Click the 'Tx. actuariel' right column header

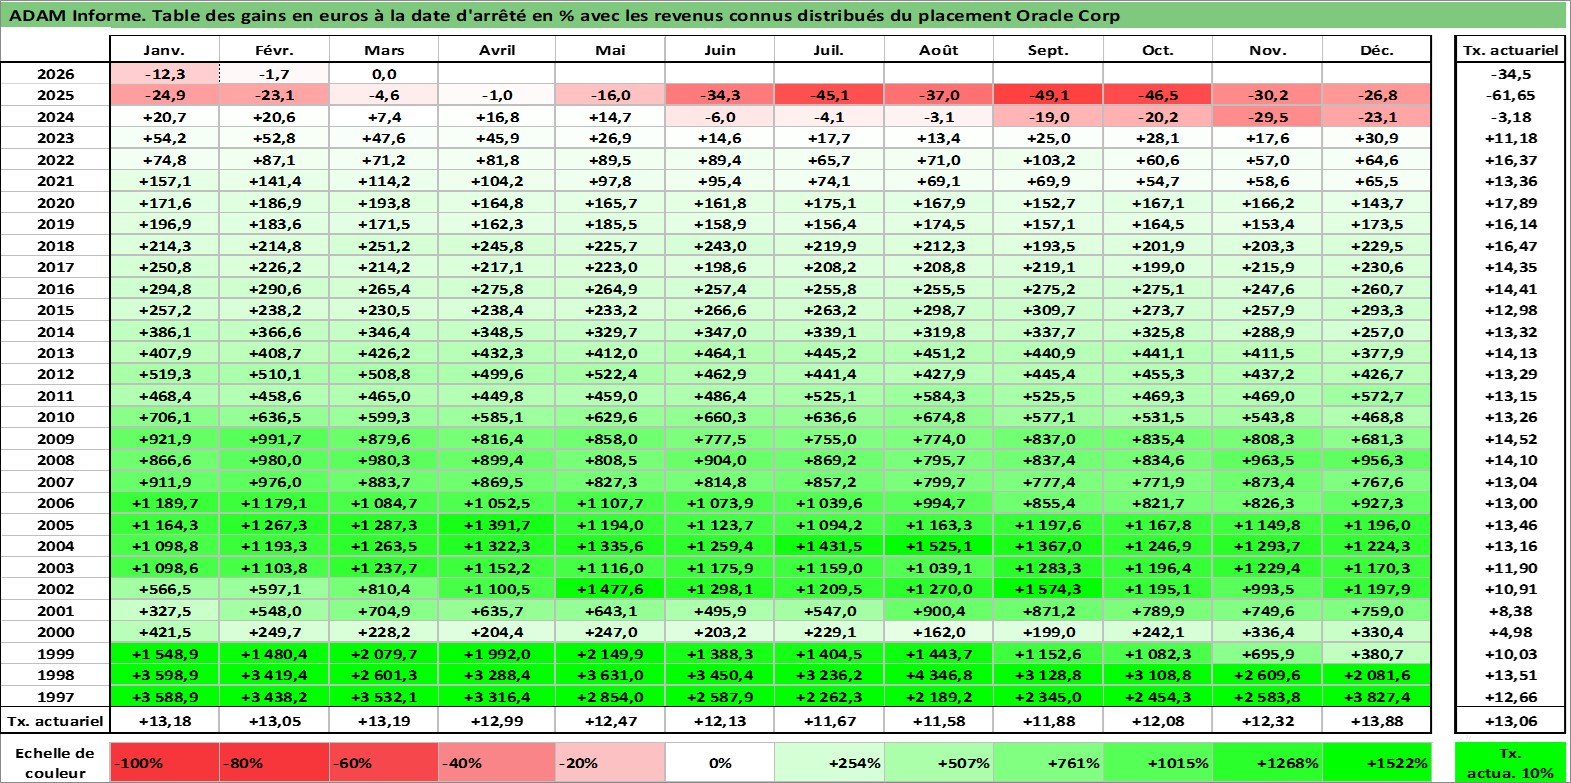click(1510, 50)
